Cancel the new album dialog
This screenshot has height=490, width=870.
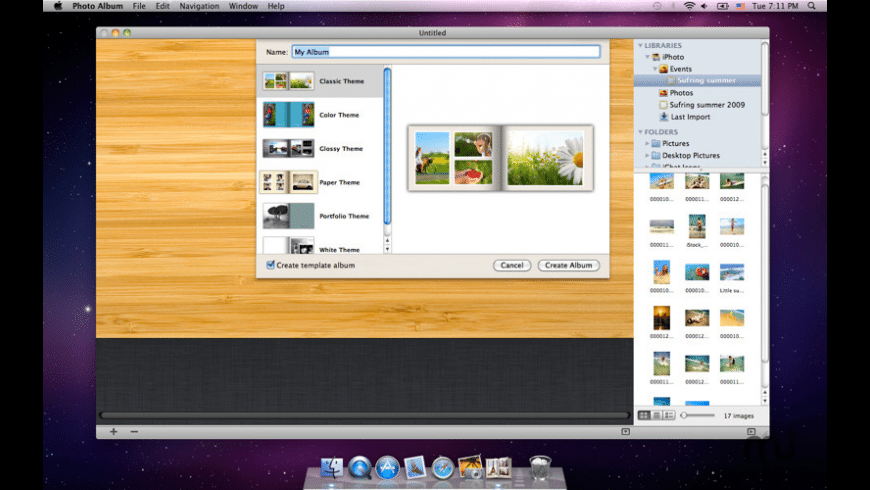click(x=512, y=265)
